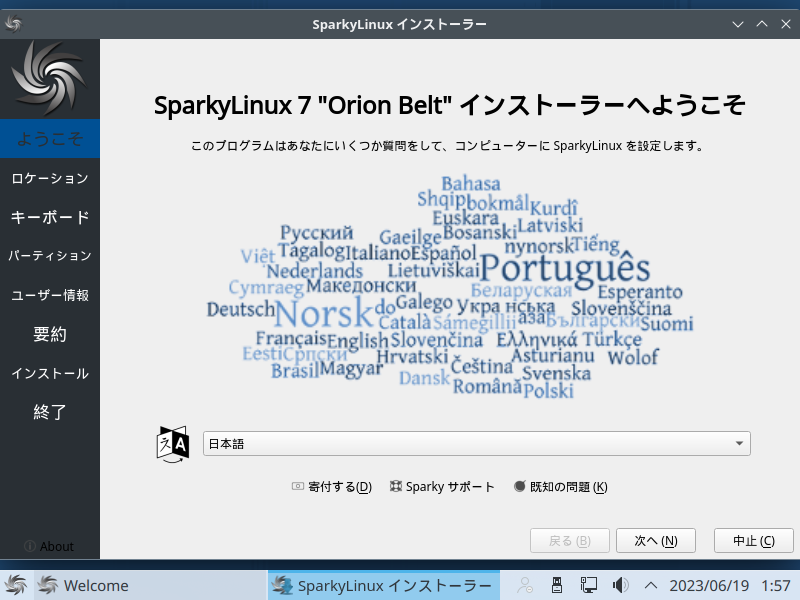Minimize the SparkyLinux installer window
Image resolution: width=800 pixels, height=600 pixels.
(x=738, y=24)
